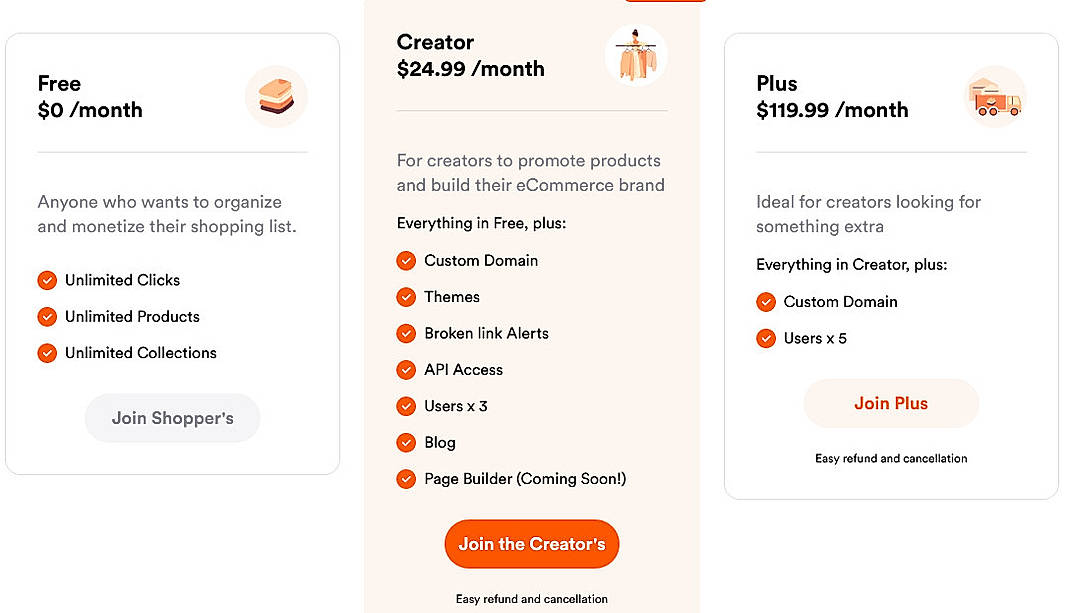Click the checkmark beside Unlimited Collections
Screen dimensions: 1070x613
47,353
